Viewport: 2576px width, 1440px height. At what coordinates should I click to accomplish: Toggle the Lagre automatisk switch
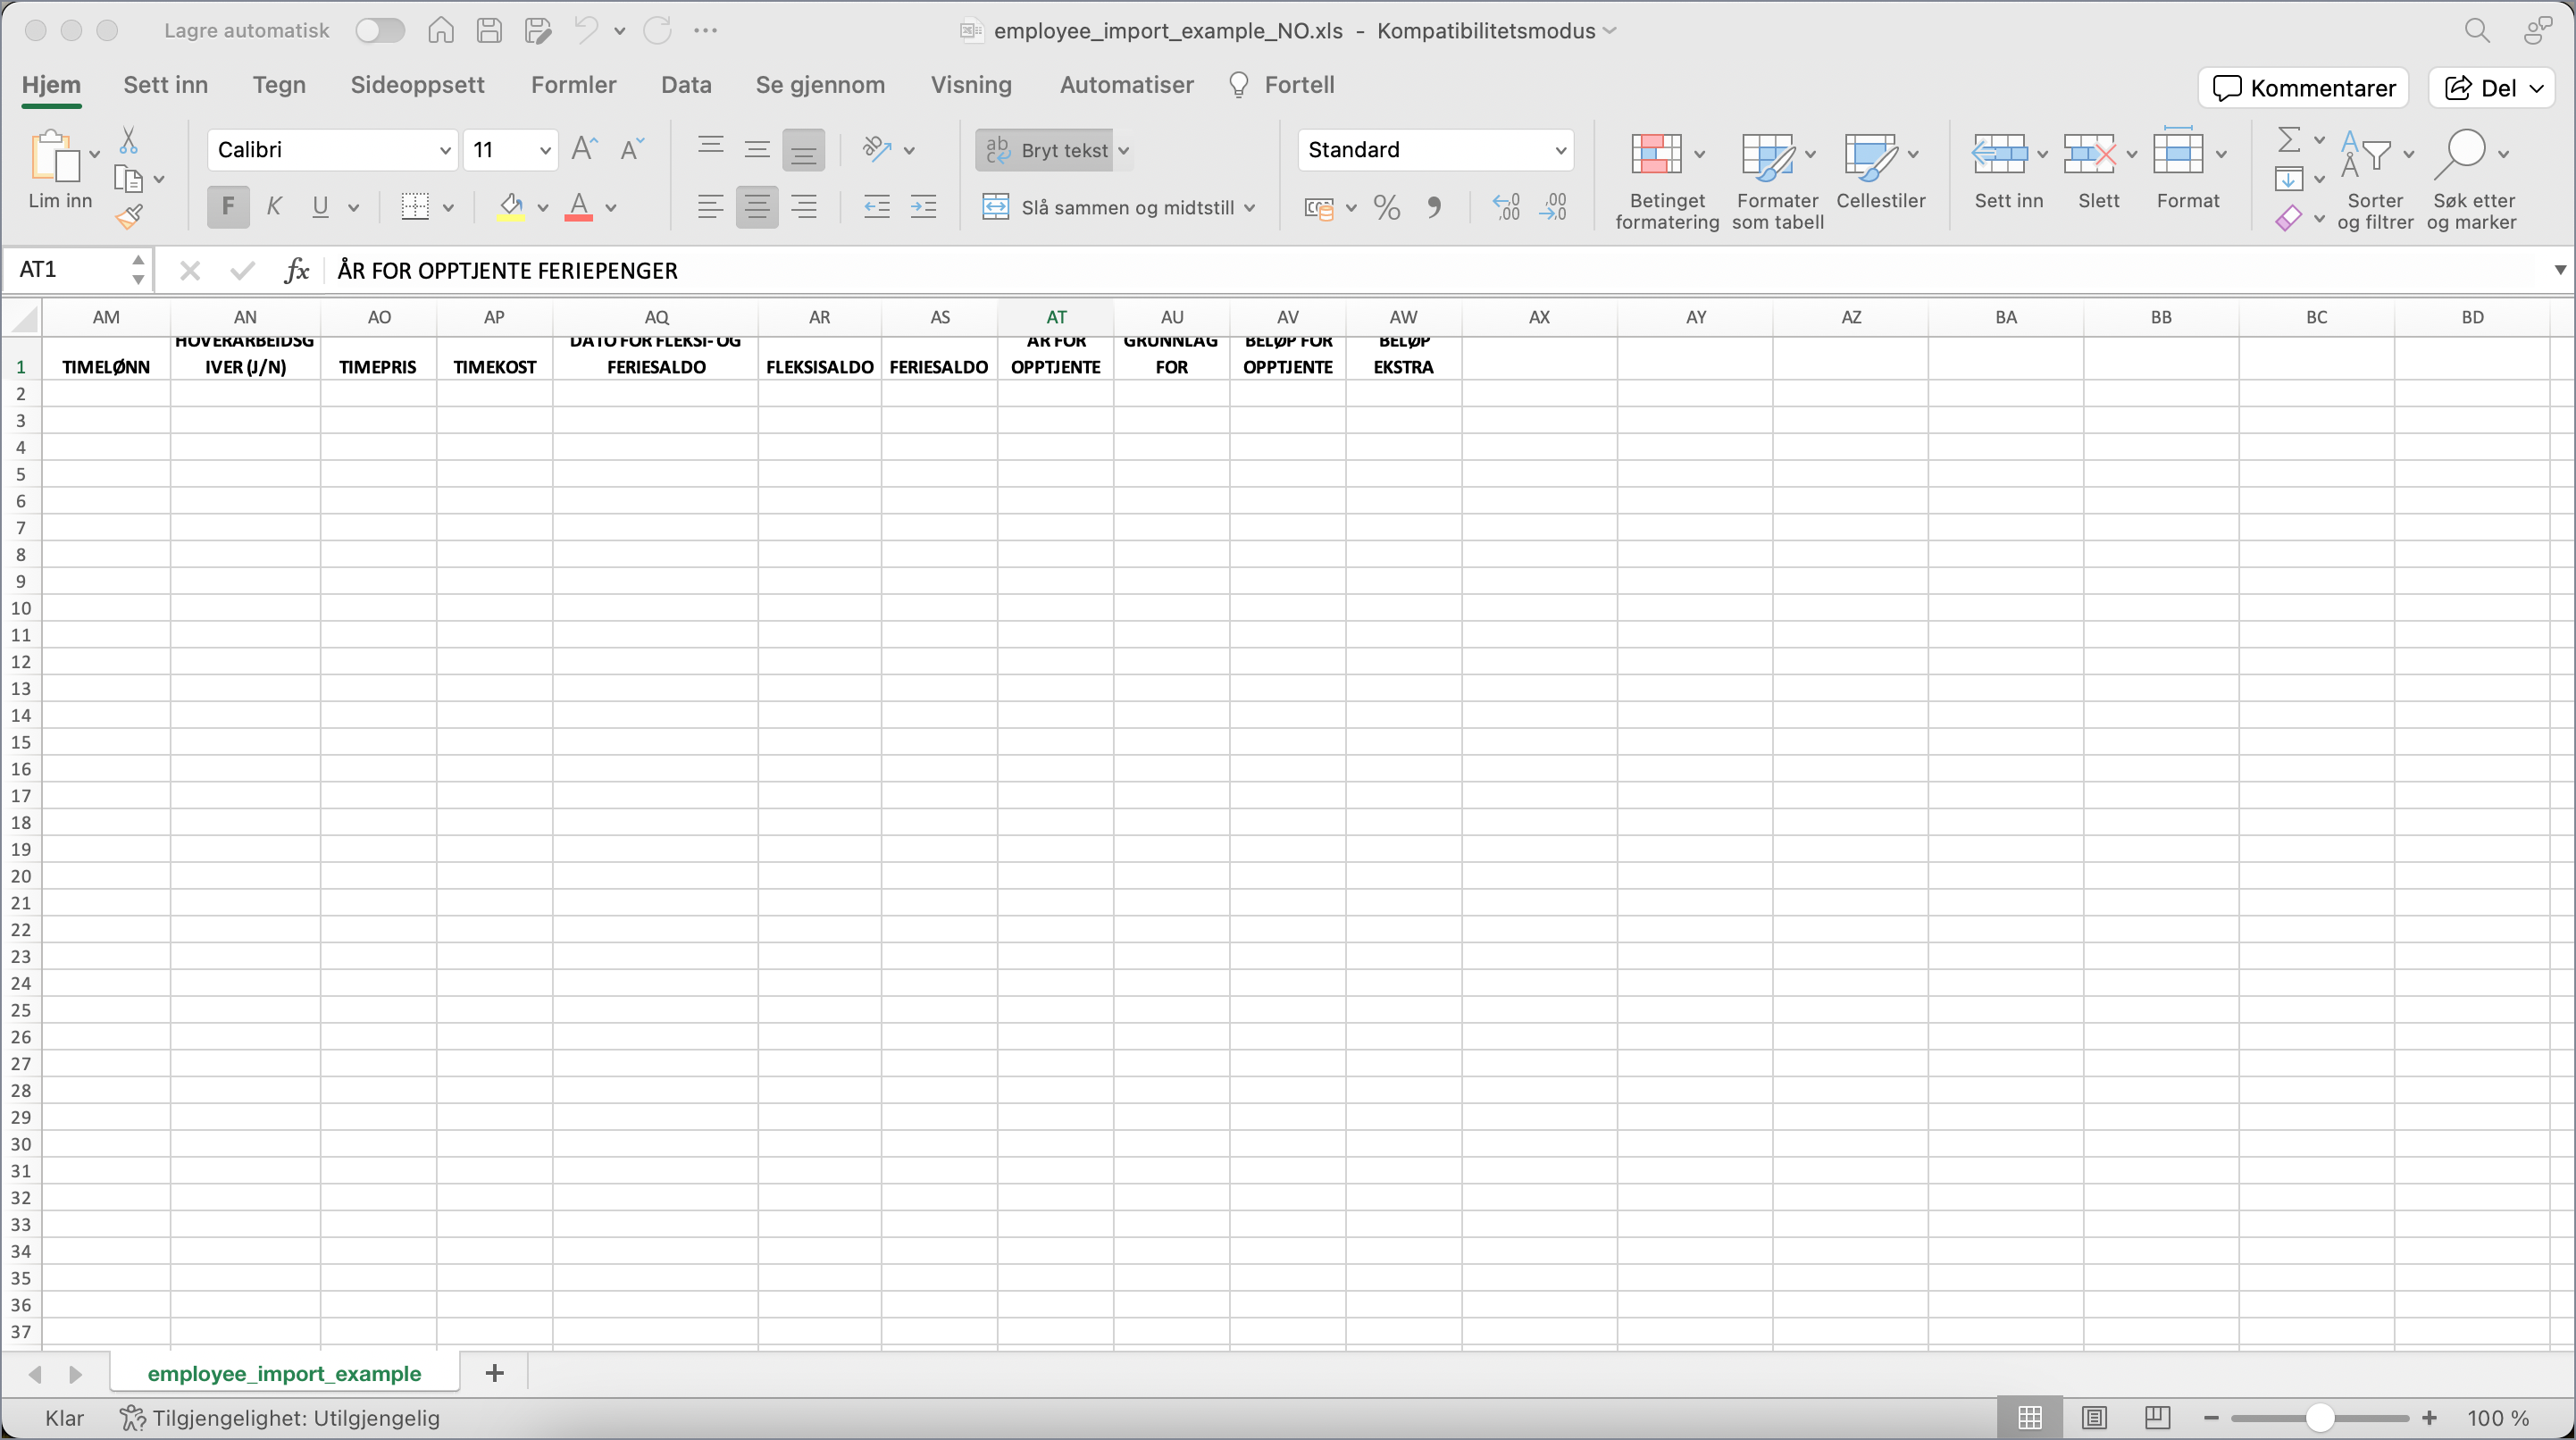(x=380, y=30)
